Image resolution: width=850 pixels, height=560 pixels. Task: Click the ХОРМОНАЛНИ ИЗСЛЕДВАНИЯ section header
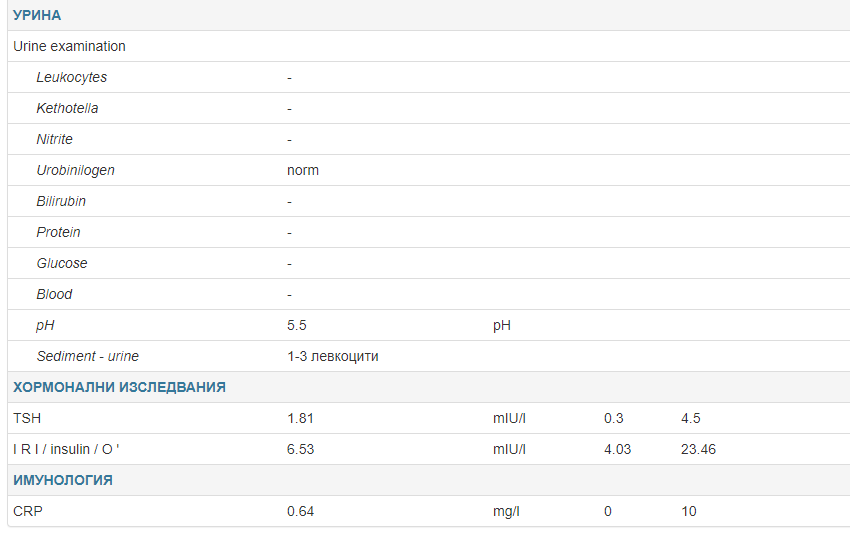click(119, 387)
